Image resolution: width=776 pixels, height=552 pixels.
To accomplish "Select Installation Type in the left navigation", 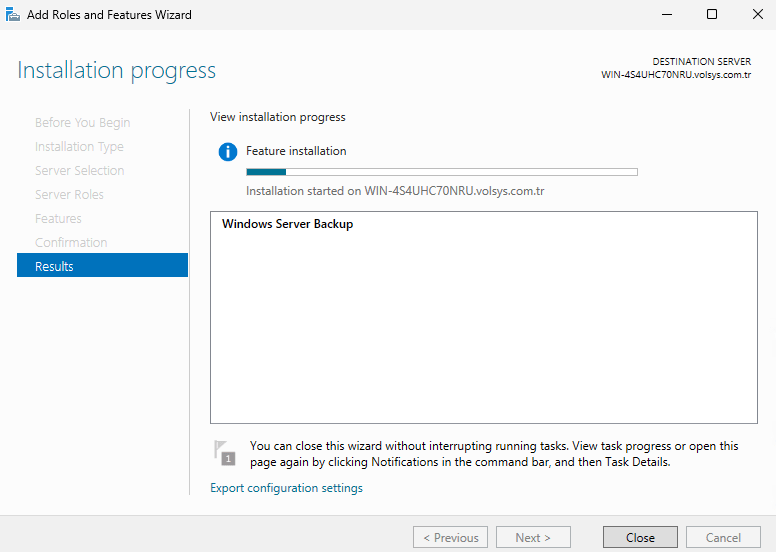I will click(x=79, y=147).
